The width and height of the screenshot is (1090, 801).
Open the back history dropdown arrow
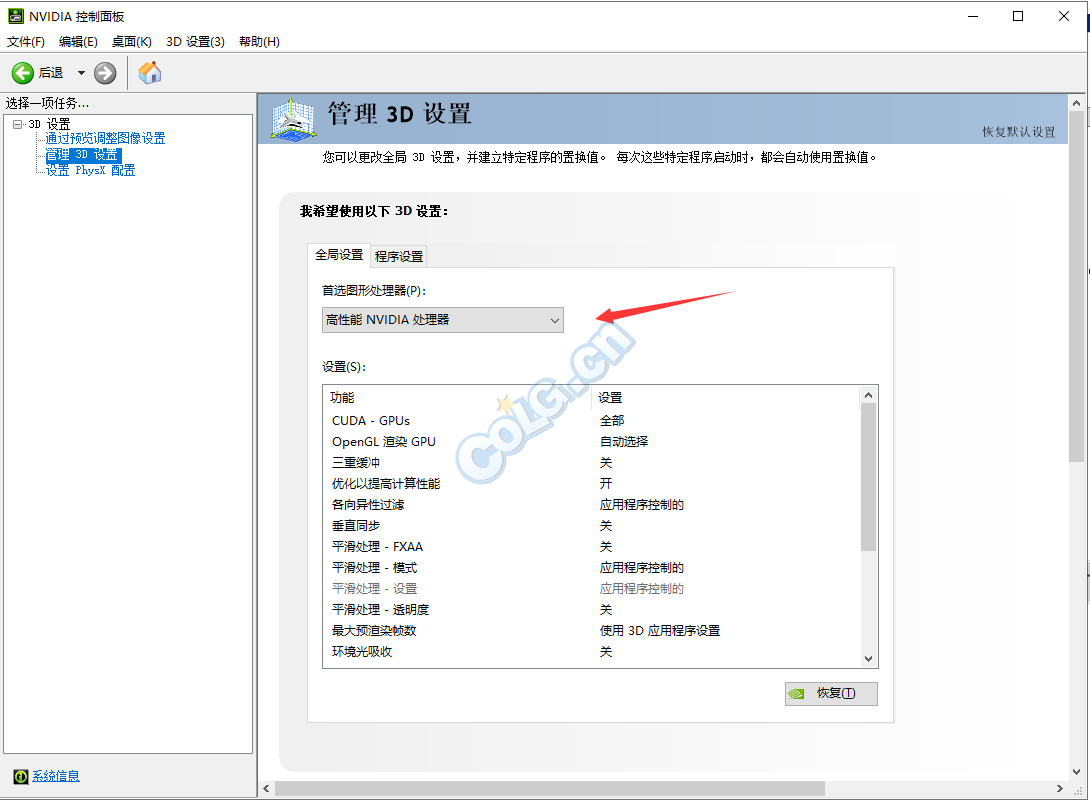coord(81,73)
